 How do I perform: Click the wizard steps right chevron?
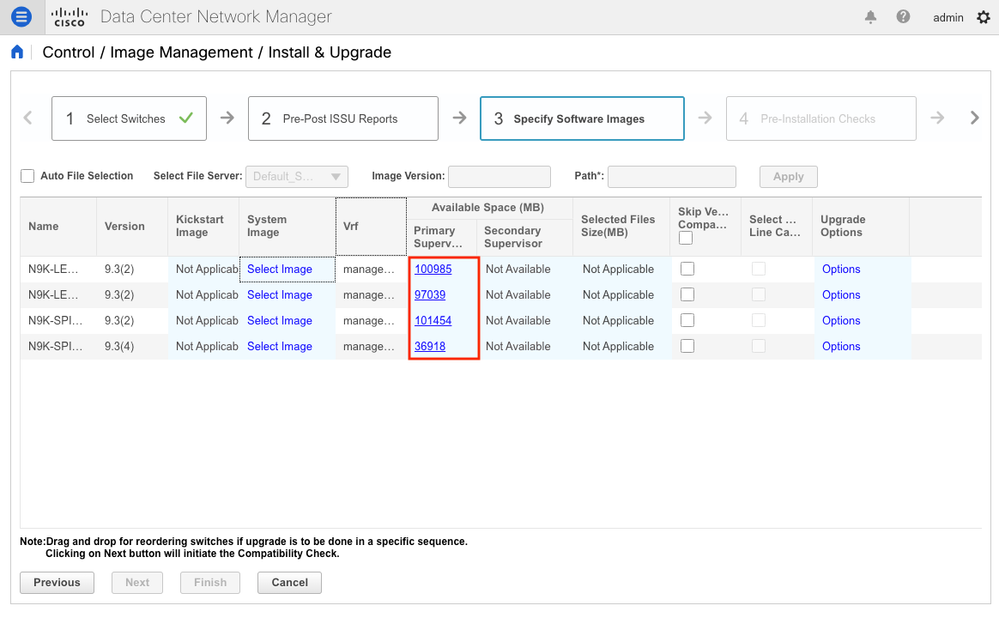pyautogui.click(x=974, y=118)
